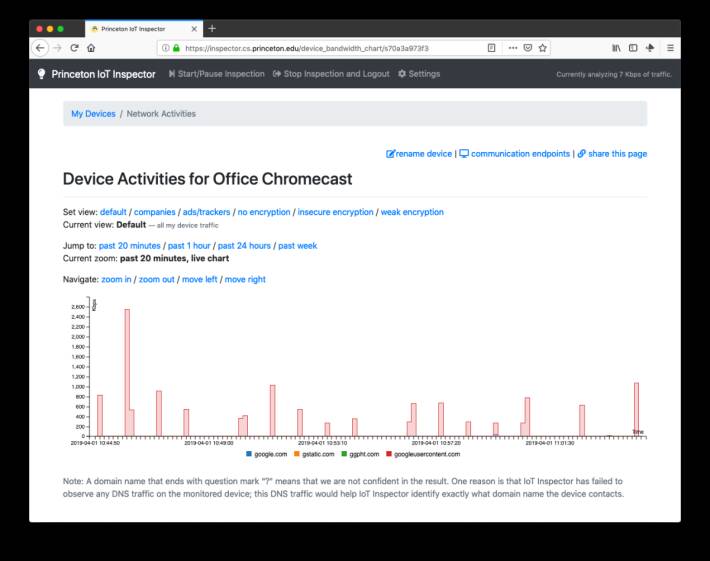Click the rename device link
710x561 pixels.
click(419, 154)
